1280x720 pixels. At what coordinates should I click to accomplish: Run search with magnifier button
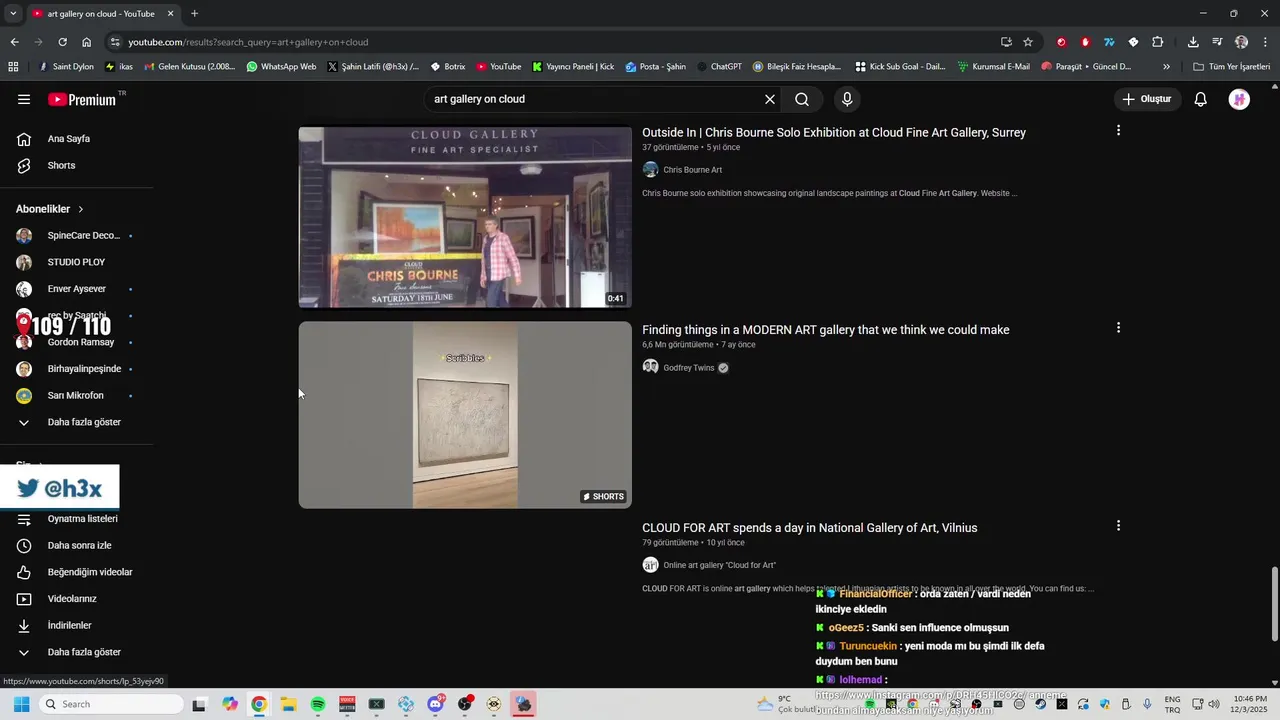click(x=802, y=99)
